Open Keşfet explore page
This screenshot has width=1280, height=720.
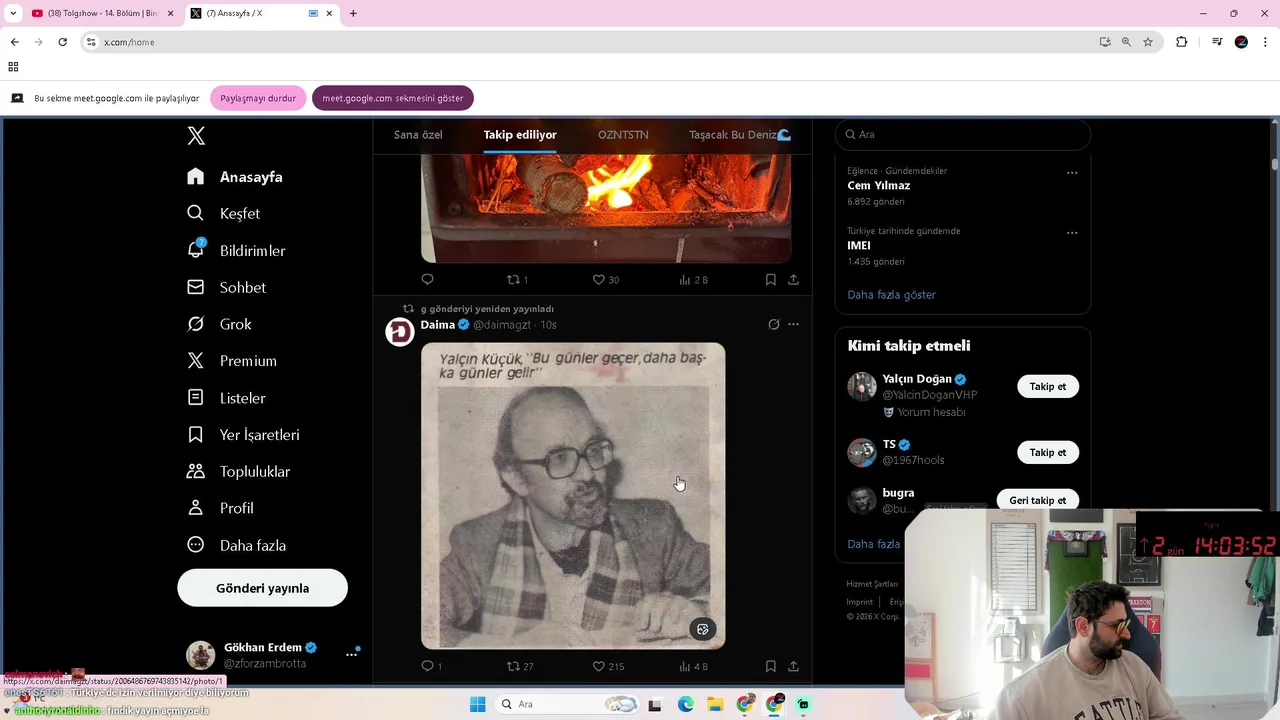pos(224,214)
